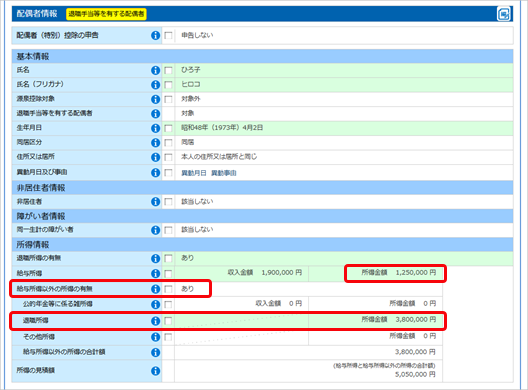Viewport: 528px width, 390px height.
Task: Click the name value ひろ子
Action: (191, 70)
